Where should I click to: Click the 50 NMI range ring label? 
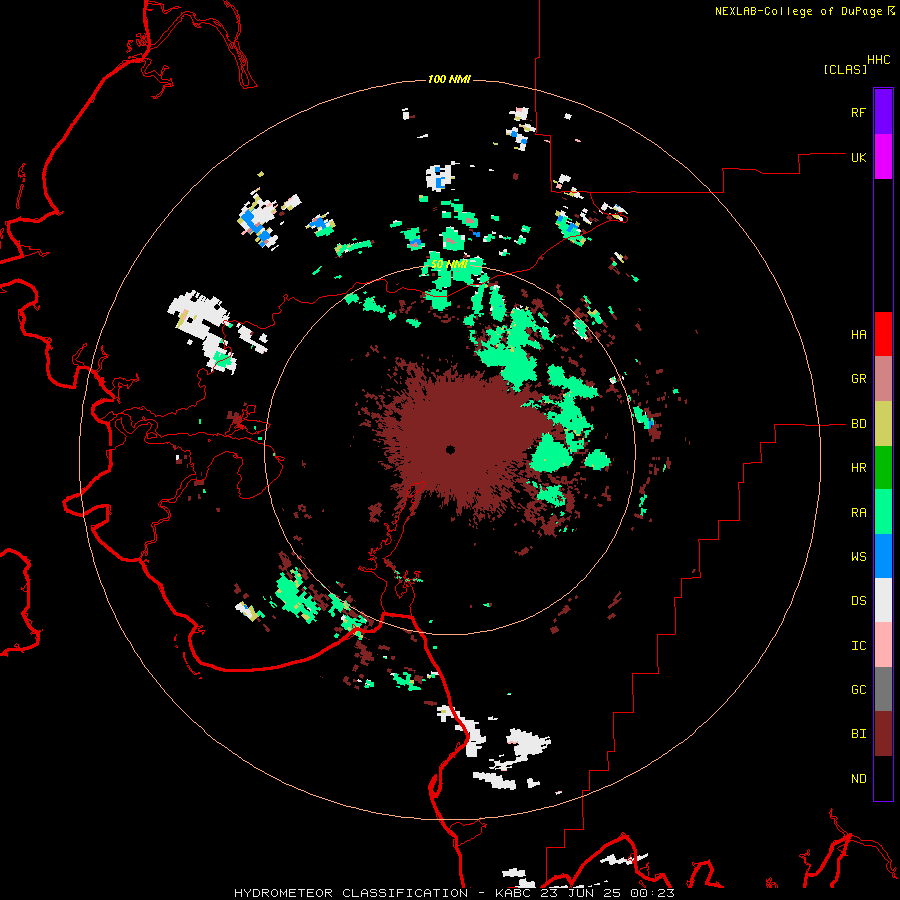click(449, 265)
